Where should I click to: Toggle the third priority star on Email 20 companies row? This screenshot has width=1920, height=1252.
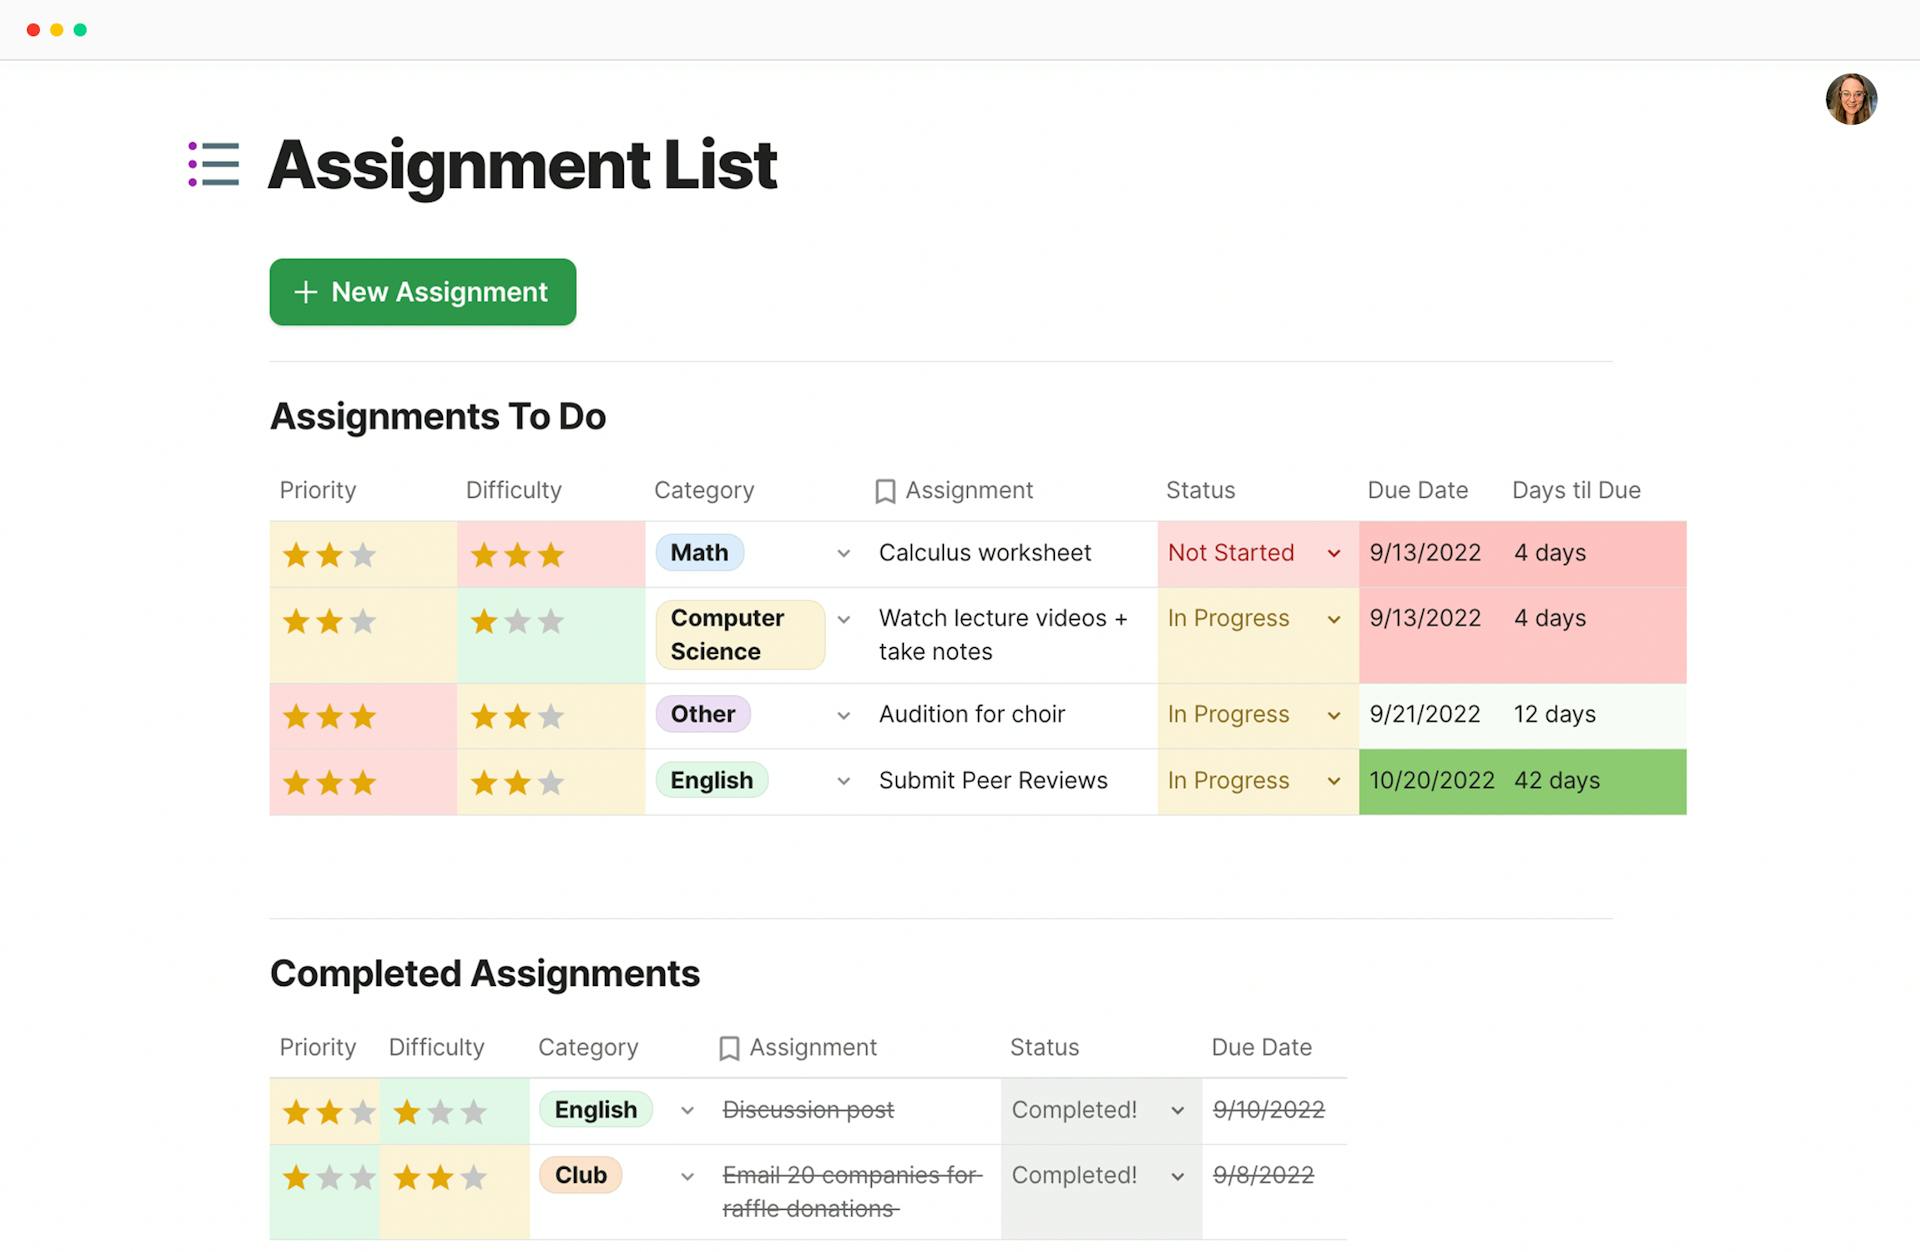360,1177
